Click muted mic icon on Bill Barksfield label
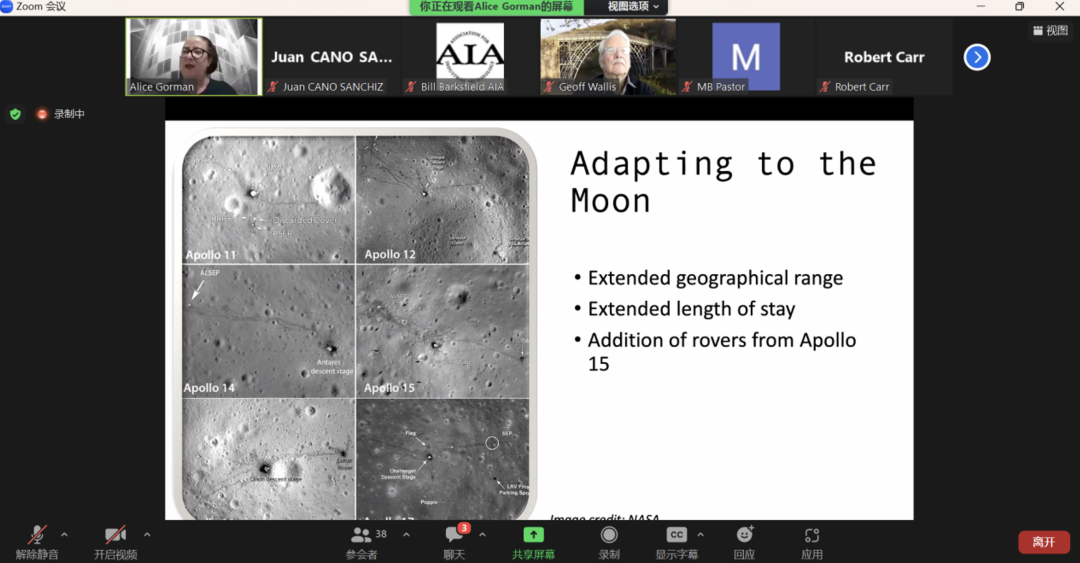The height and width of the screenshot is (563, 1080). tap(411, 87)
